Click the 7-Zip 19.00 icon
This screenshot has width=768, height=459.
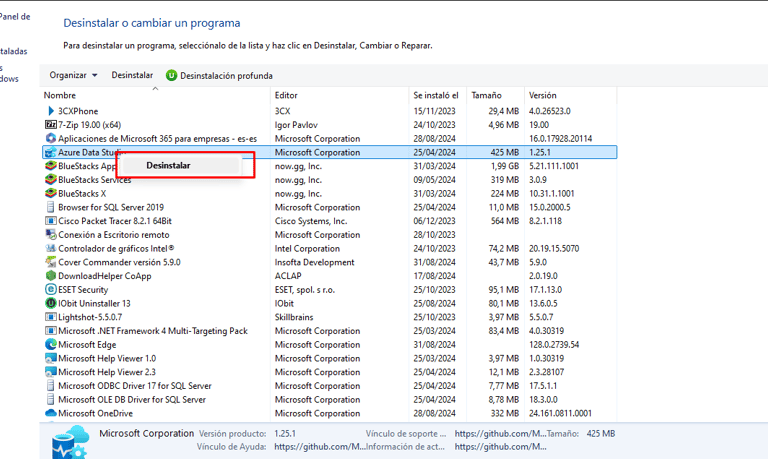click(x=50, y=125)
